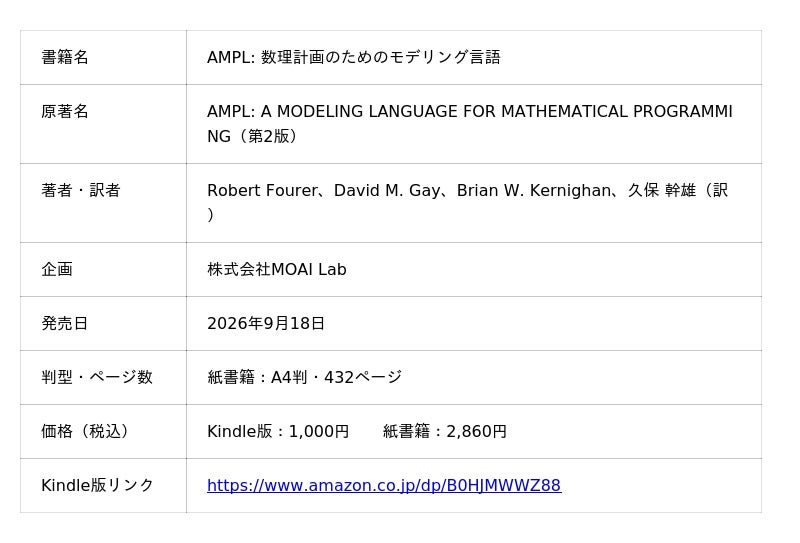
Task: Click the 著者・訳者 label cell
Action: pos(103,203)
